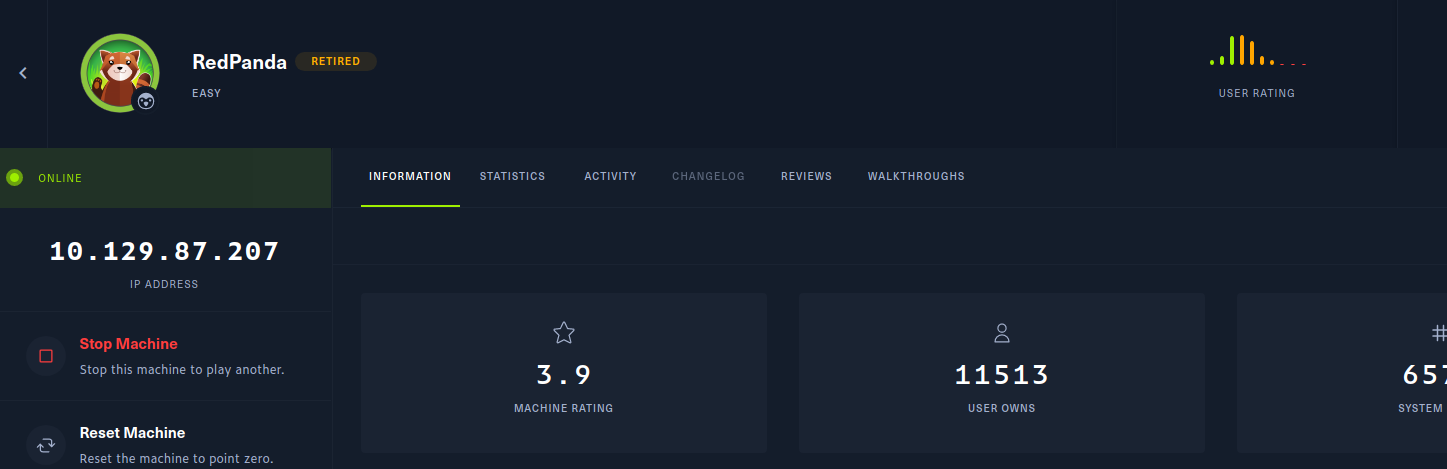Click the EASY difficulty label
The image size is (1447, 469).
[x=206, y=93]
